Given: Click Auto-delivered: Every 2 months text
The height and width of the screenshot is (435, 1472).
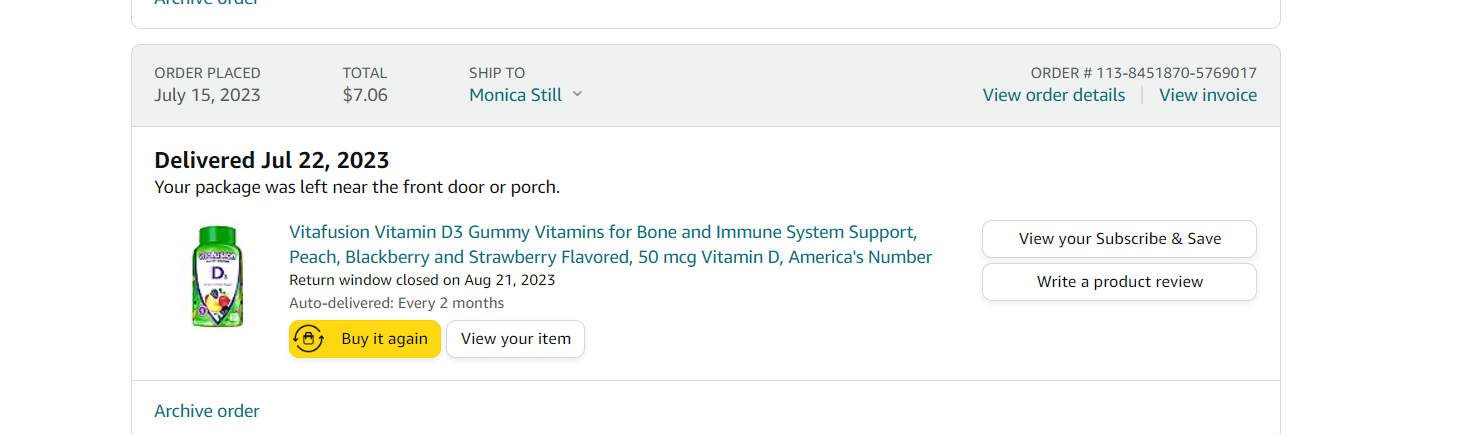Looking at the screenshot, I should [x=396, y=303].
